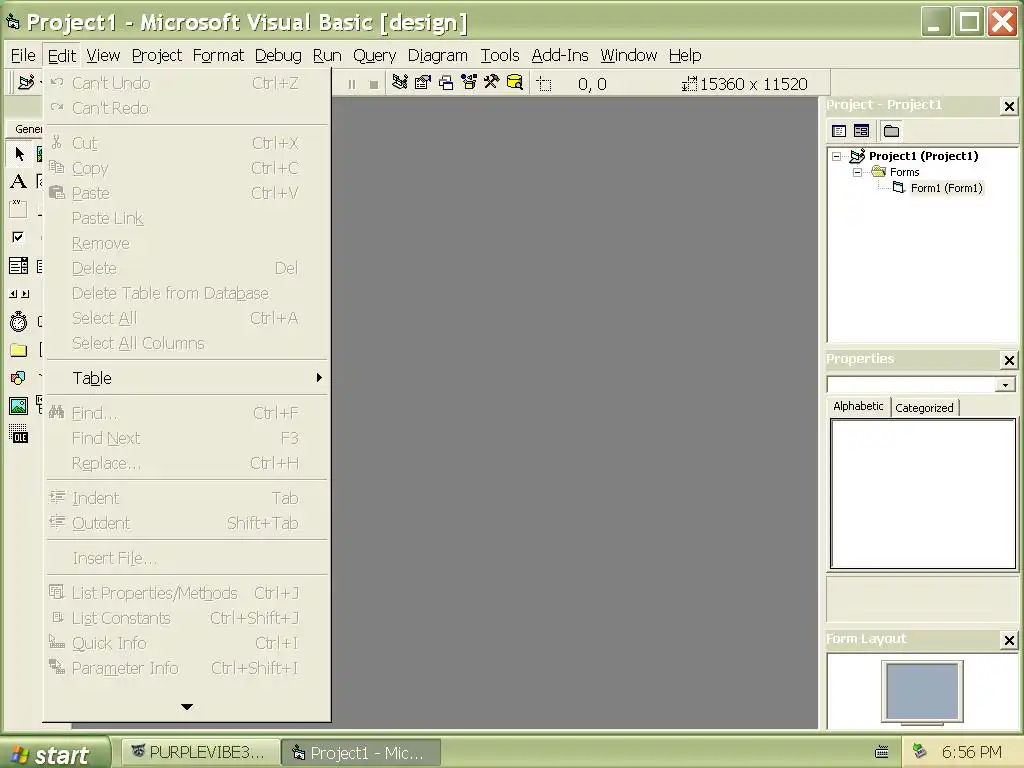Image resolution: width=1024 pixels, height=768 pixels.
Task: Open Project Explorer from the toolbar
Action: [x=400, y=83]
